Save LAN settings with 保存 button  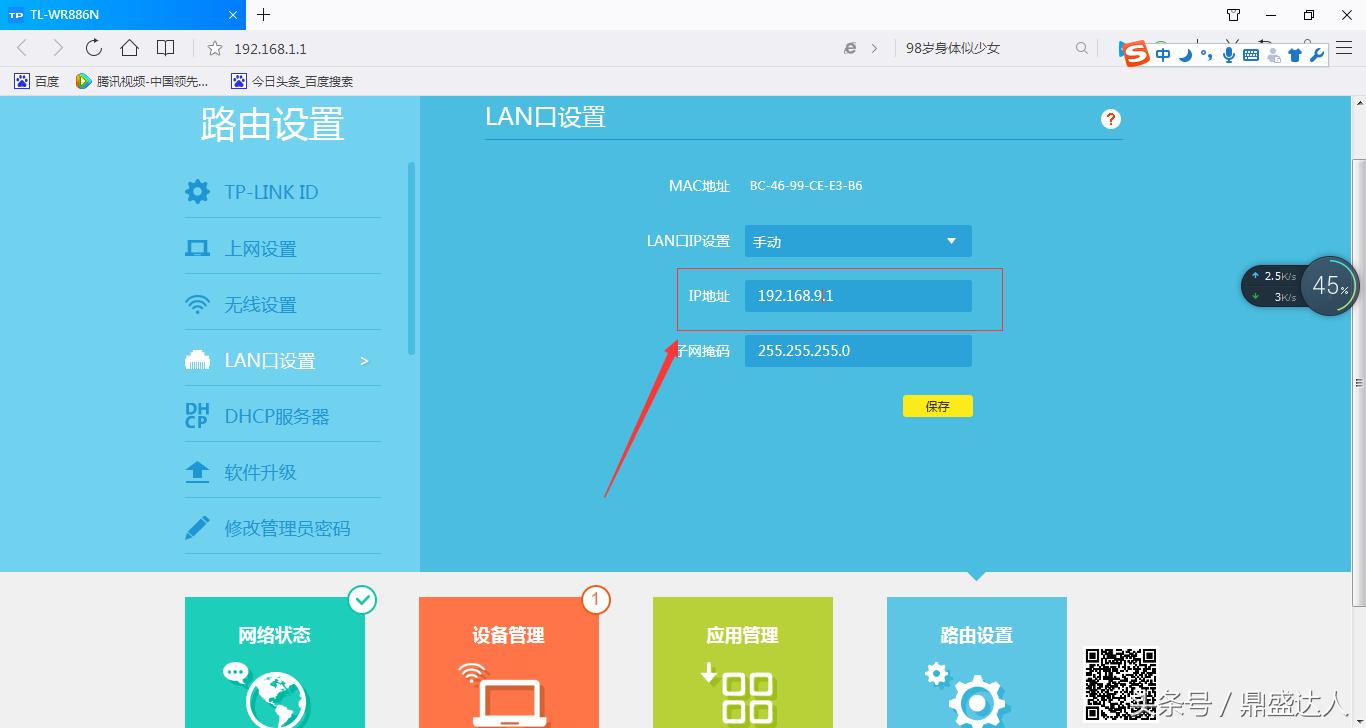click(x=937, y=406)
